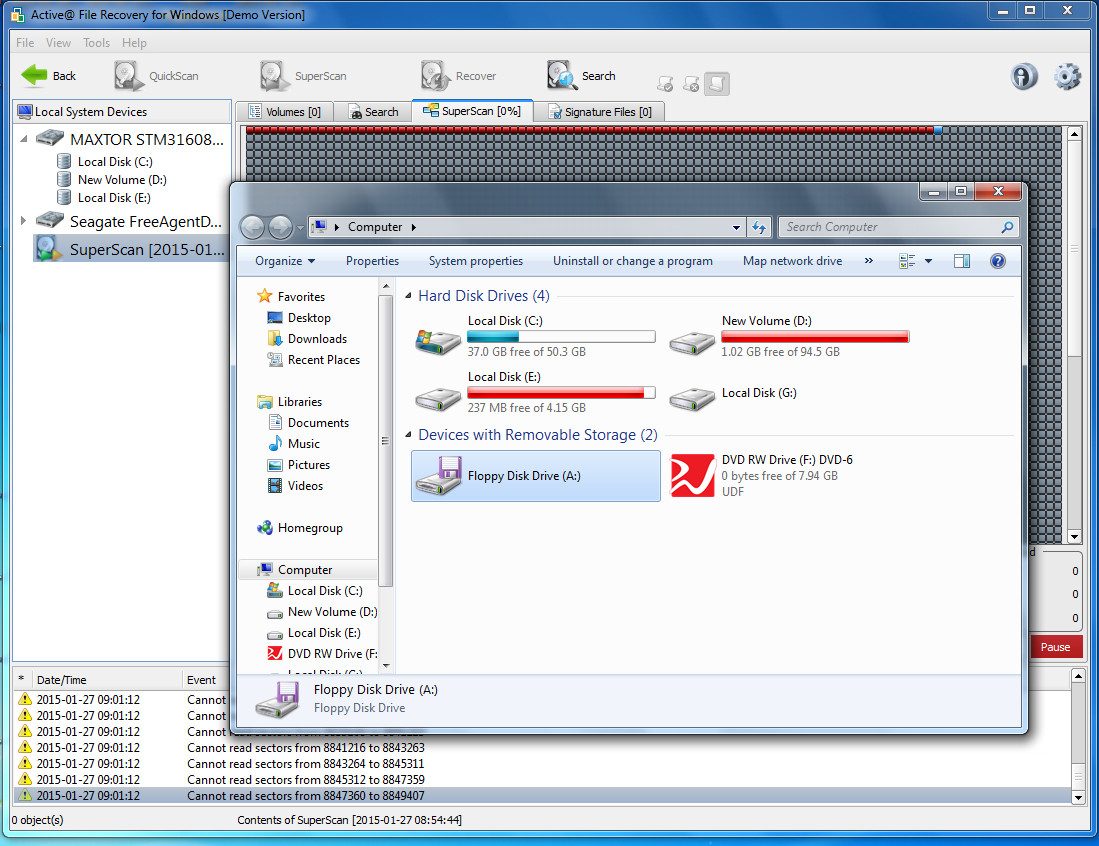
Task: Show the preview pane in Explorer
Action: click(962, 261)
